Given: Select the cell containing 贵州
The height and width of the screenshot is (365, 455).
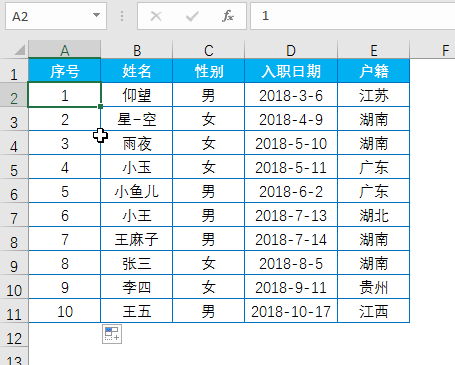Looking at the screenshot, I should point(374,287).
